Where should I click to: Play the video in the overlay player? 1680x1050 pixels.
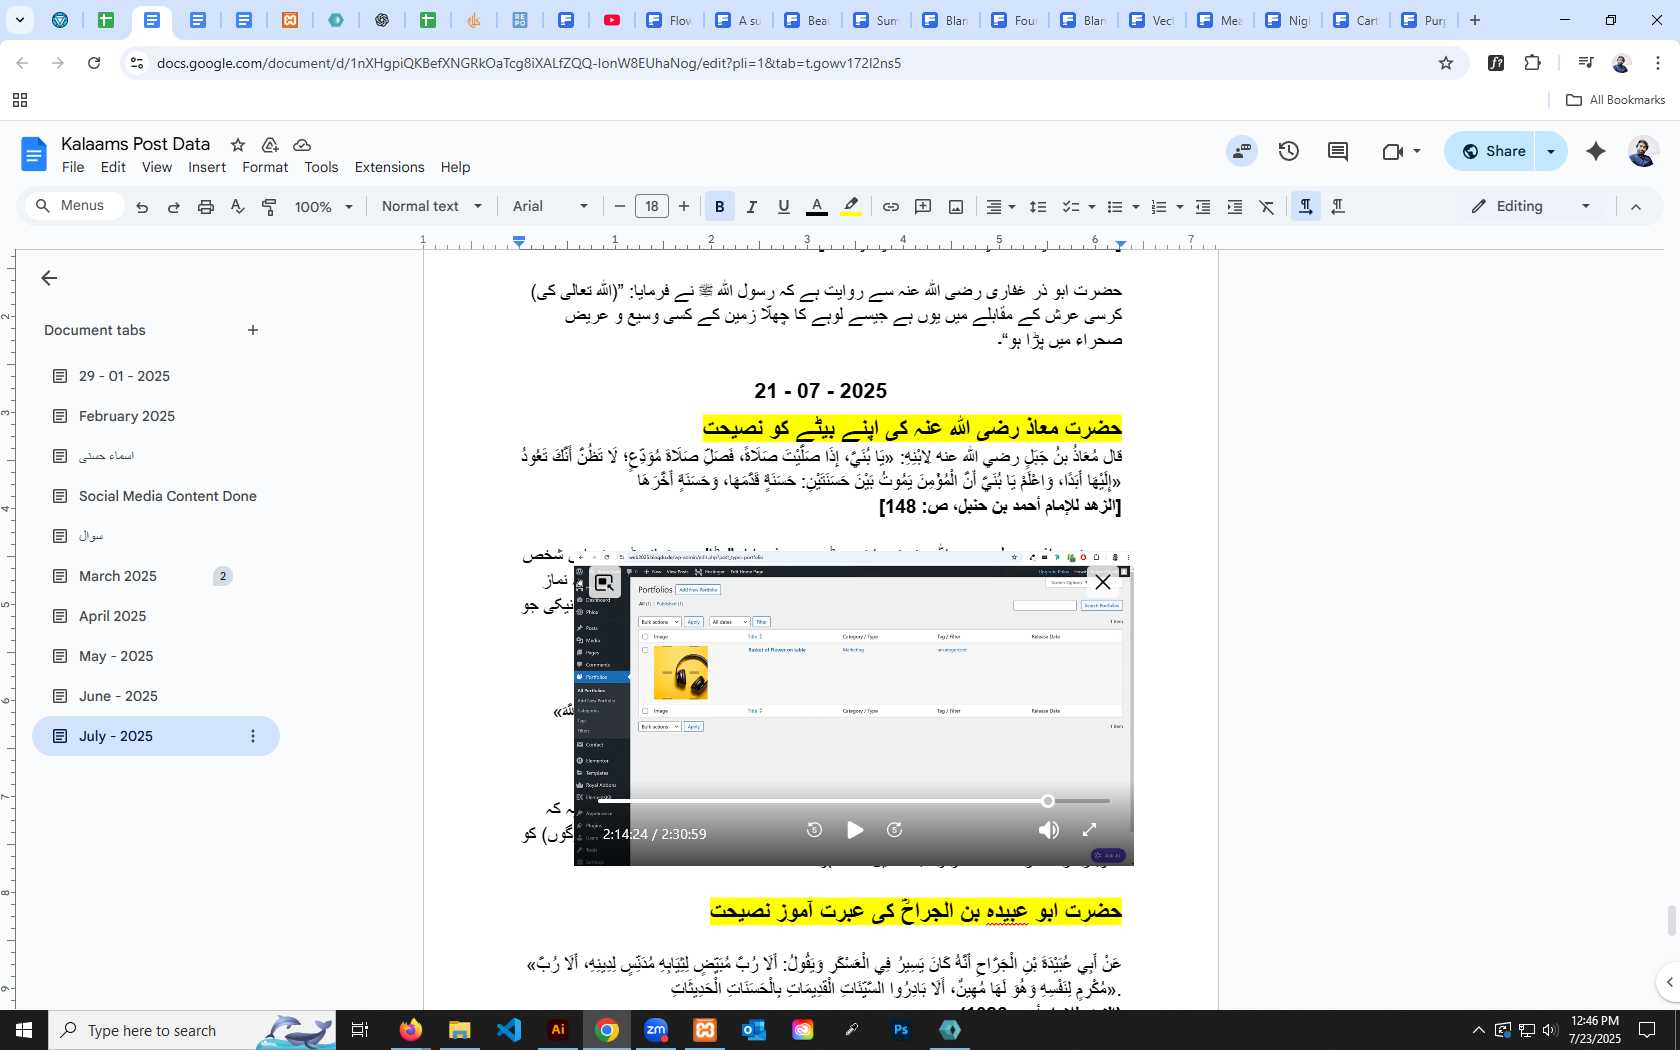point(855,830)
